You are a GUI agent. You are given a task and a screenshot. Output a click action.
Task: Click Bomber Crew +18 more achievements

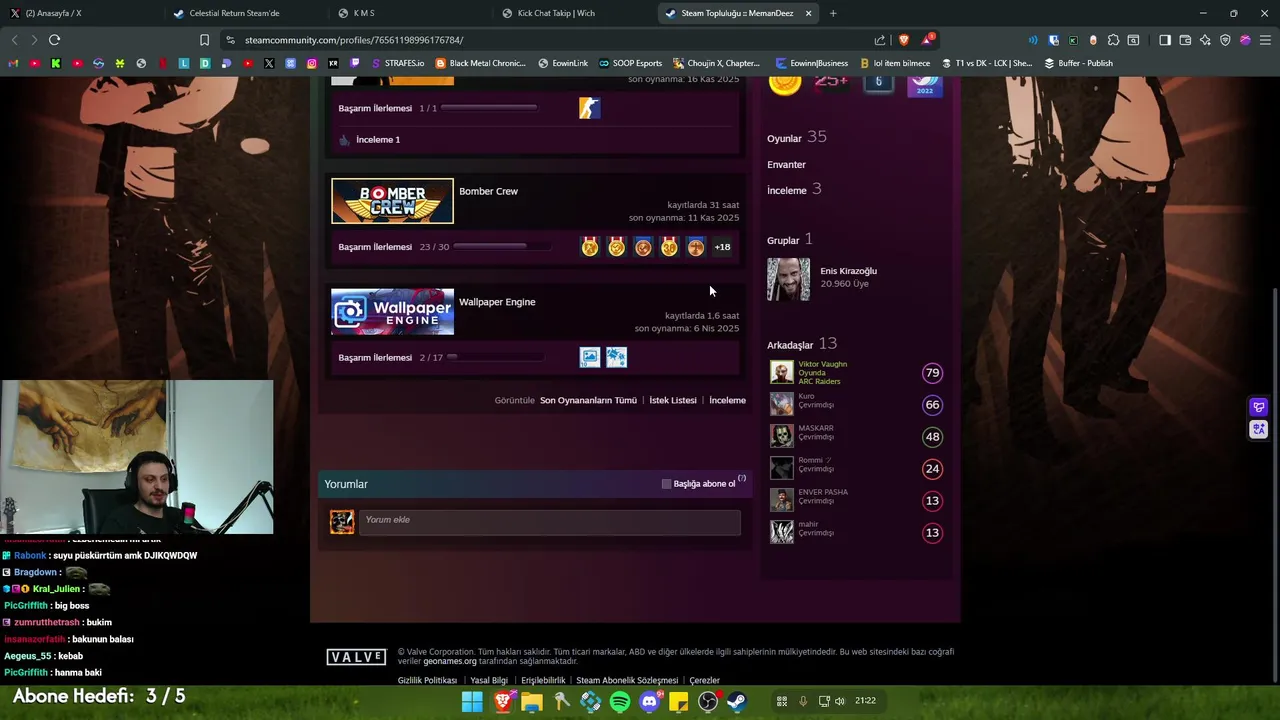tap(722, 247)
